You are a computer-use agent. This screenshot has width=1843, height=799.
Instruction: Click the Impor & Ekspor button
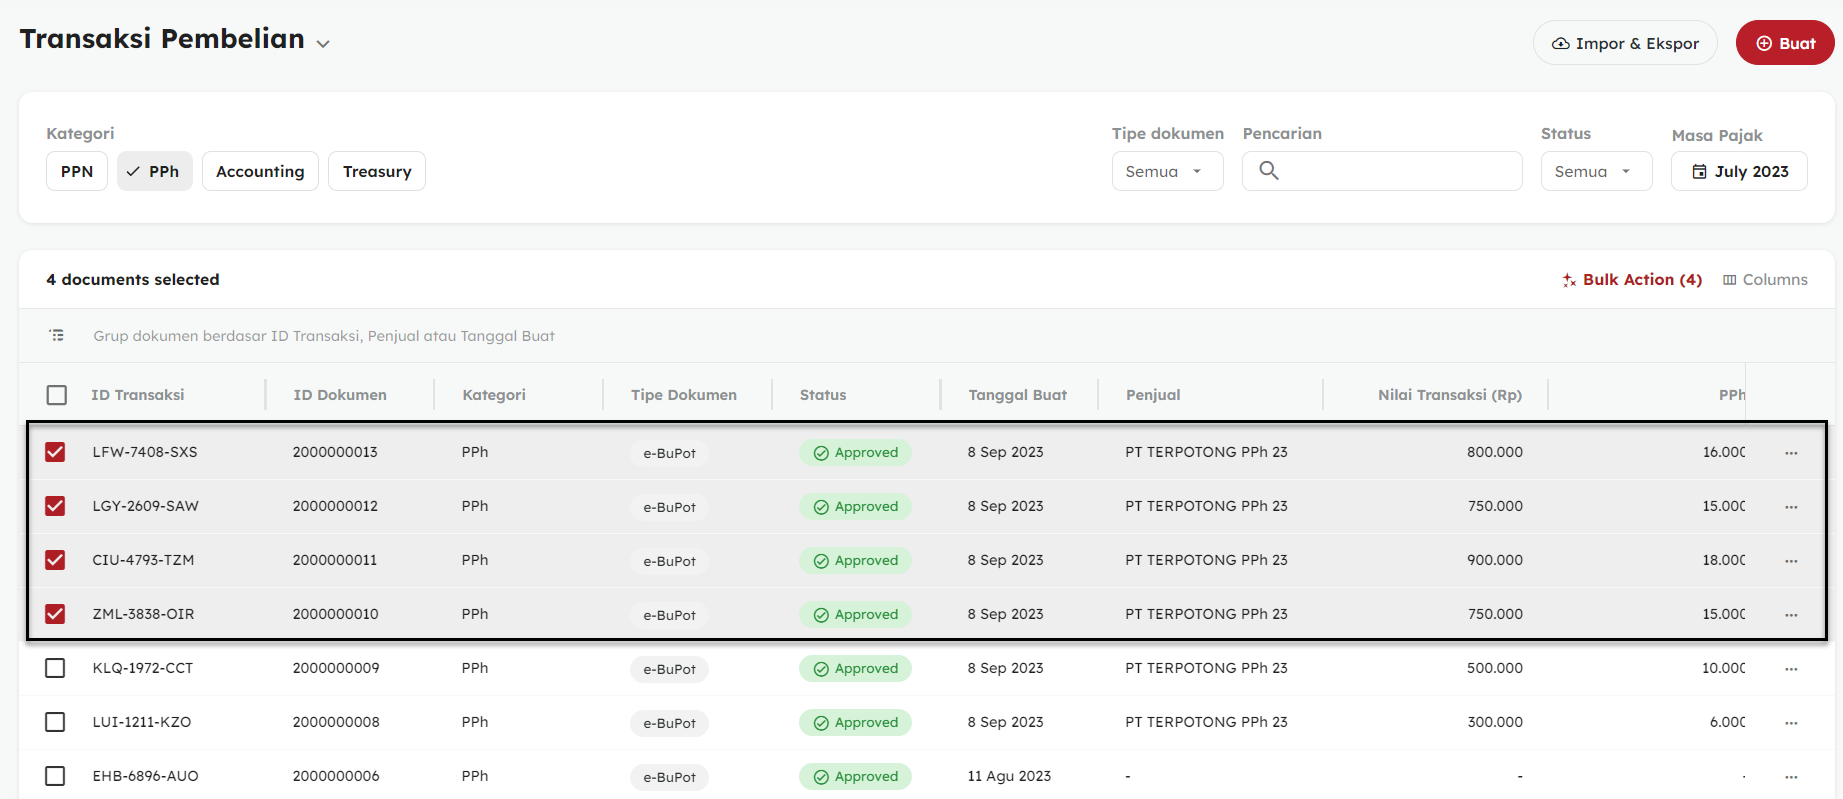click(1624, 44)
